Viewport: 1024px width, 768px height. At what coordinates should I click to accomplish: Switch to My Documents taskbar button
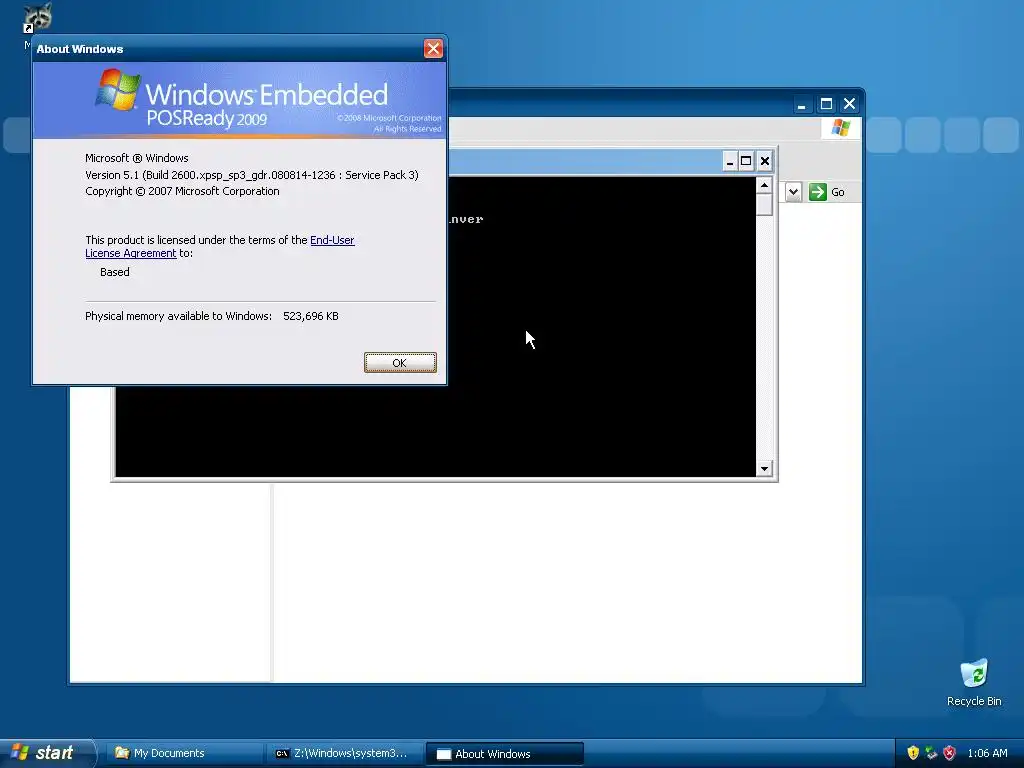(185, 753)
